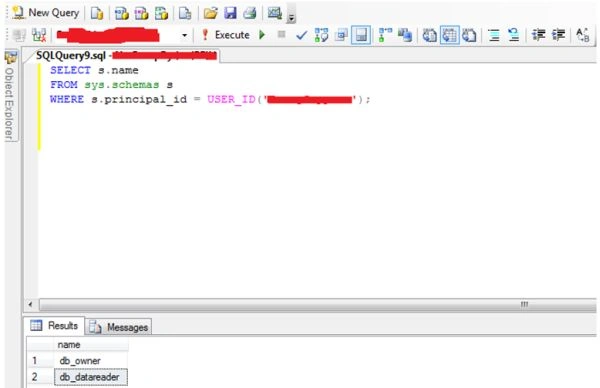The image size is (600, 388).
Task: Specify values for template parameters
Action: click(x=583, y=36)
